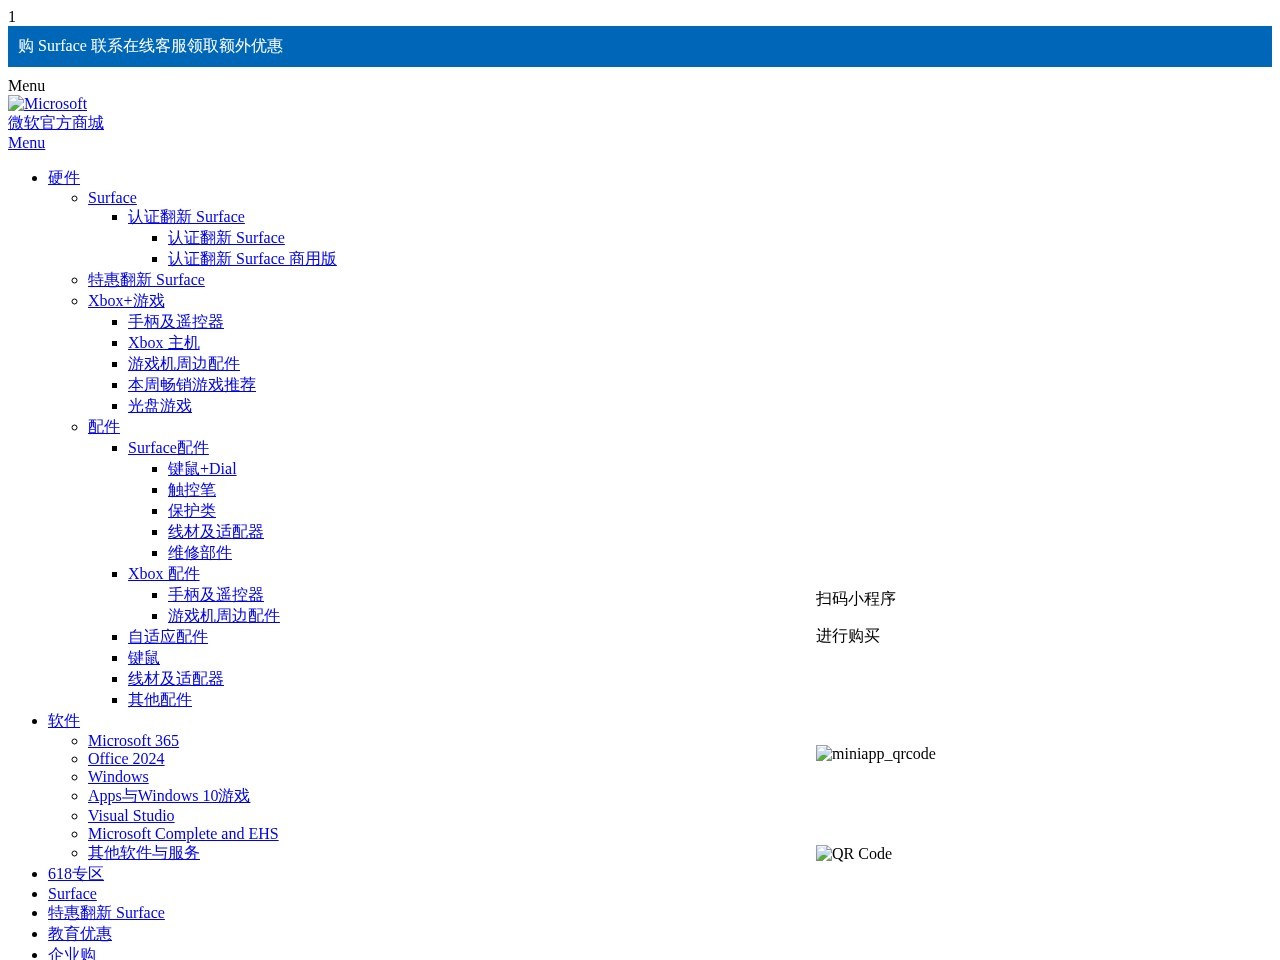The width and height of the screenshot is (1280, 960).
Task: Open the 软件 top-level menu item
Action: click(64, 721)
